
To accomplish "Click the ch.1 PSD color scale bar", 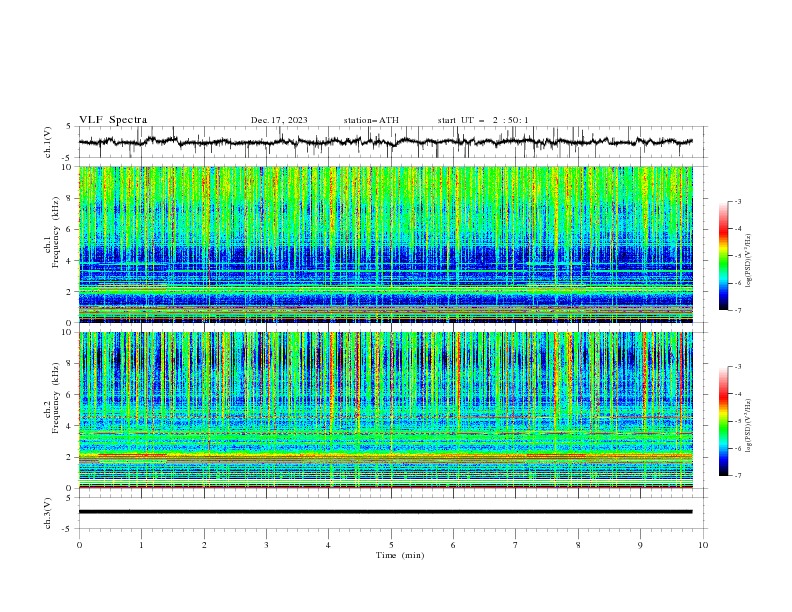I will click(723, 256).
